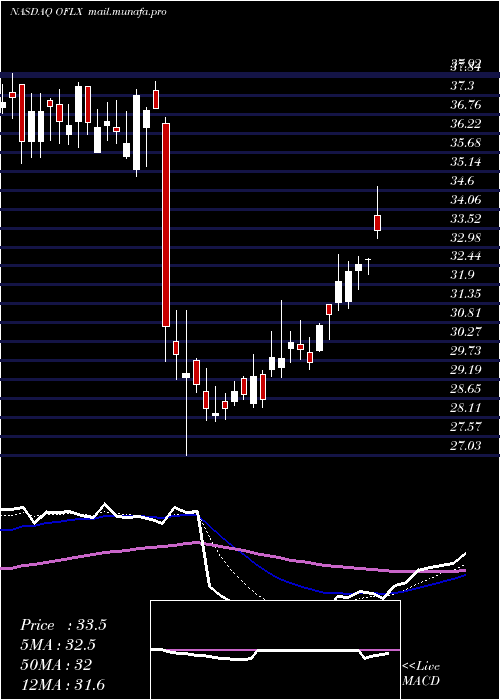Click the 31.35 price axis label
Image resolution: width=500 pixels, height=700 pixels.
pos(466,294)
